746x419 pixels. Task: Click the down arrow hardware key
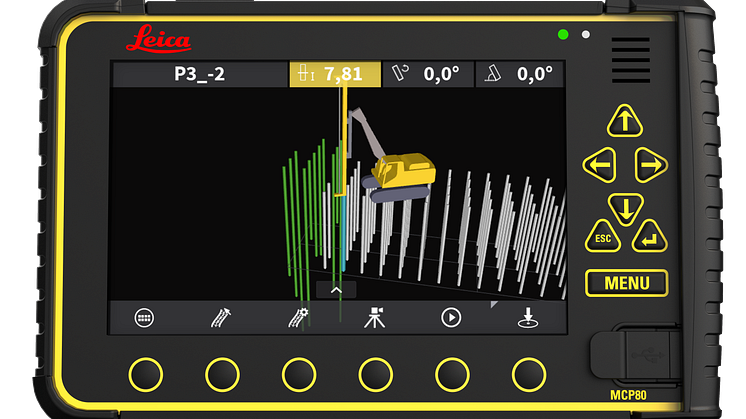626,209
